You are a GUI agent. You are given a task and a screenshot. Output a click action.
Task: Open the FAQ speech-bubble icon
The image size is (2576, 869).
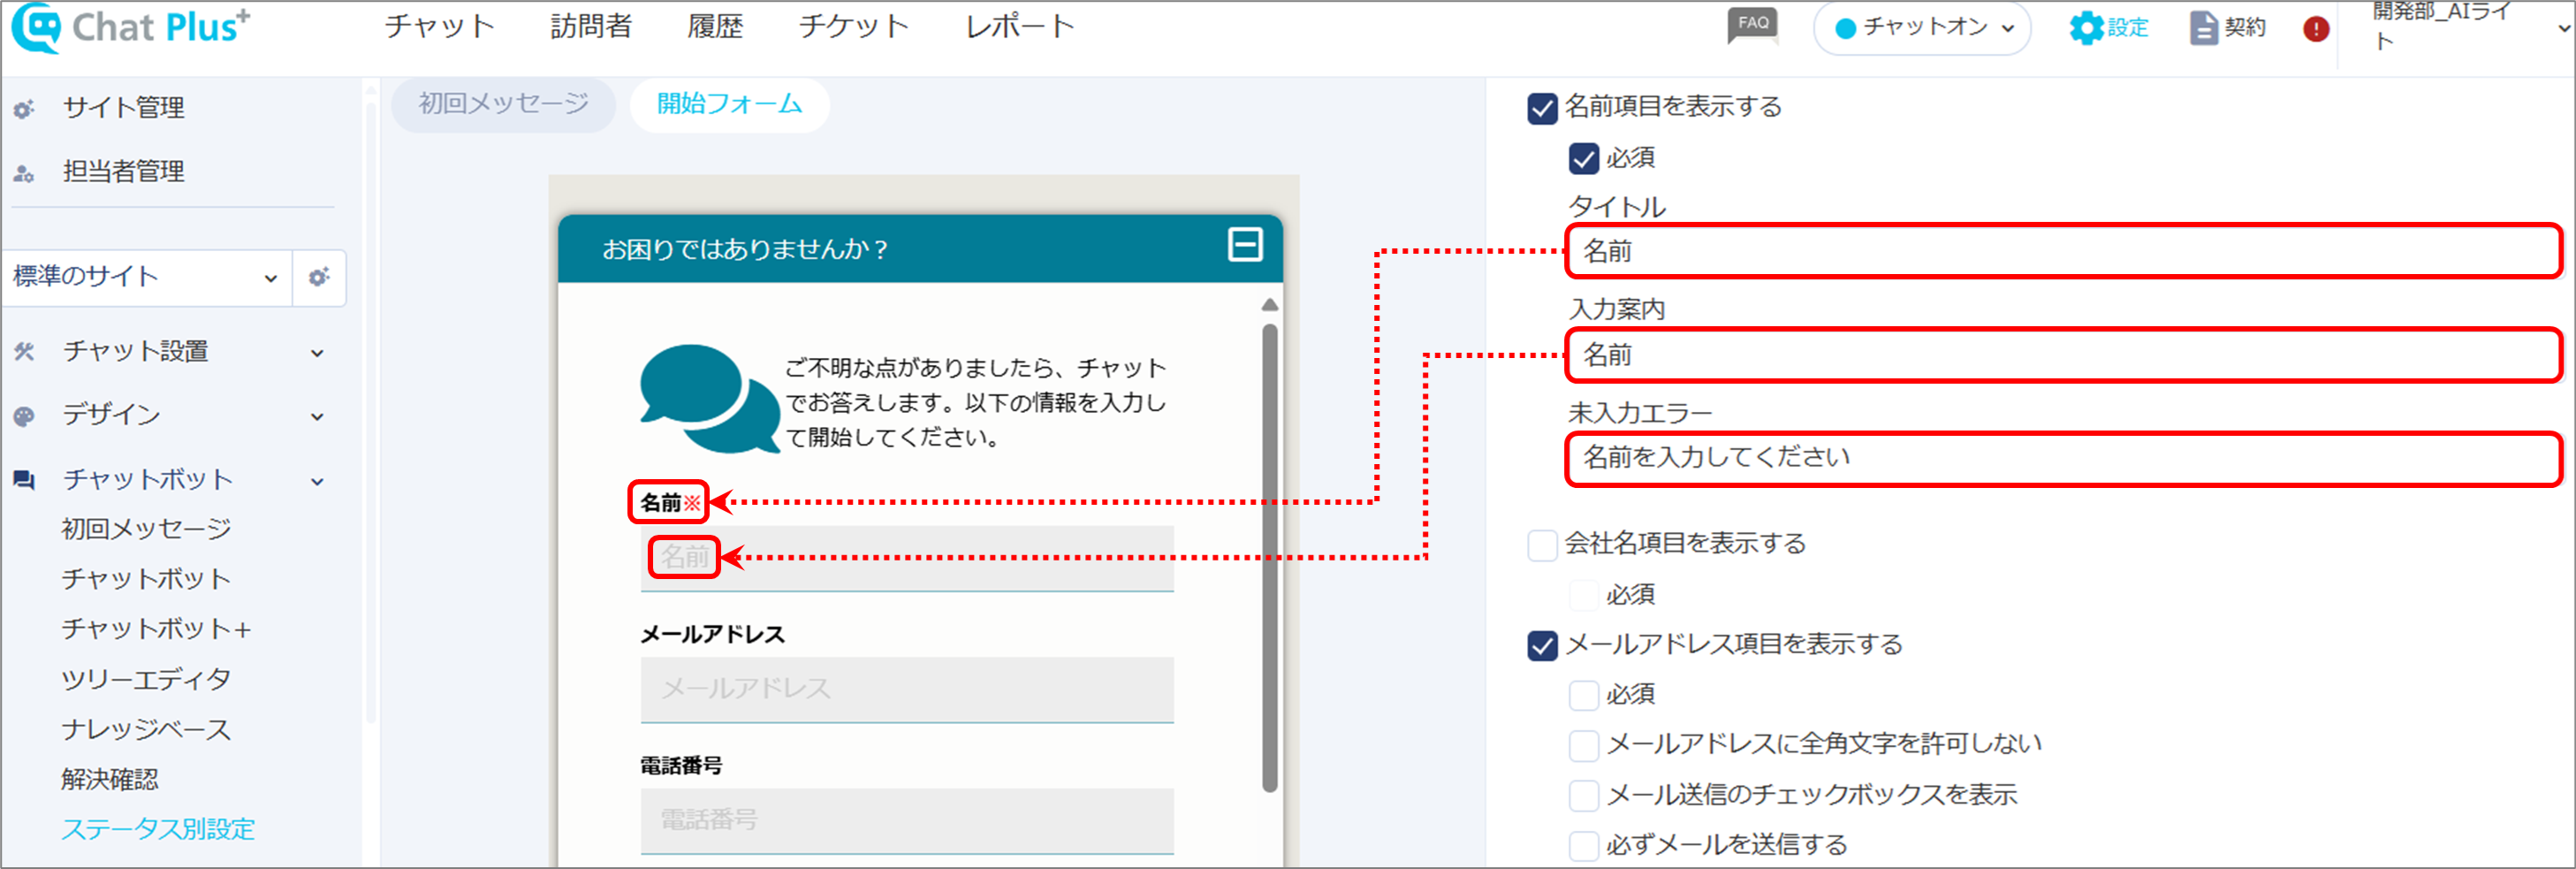(1752, 25)
